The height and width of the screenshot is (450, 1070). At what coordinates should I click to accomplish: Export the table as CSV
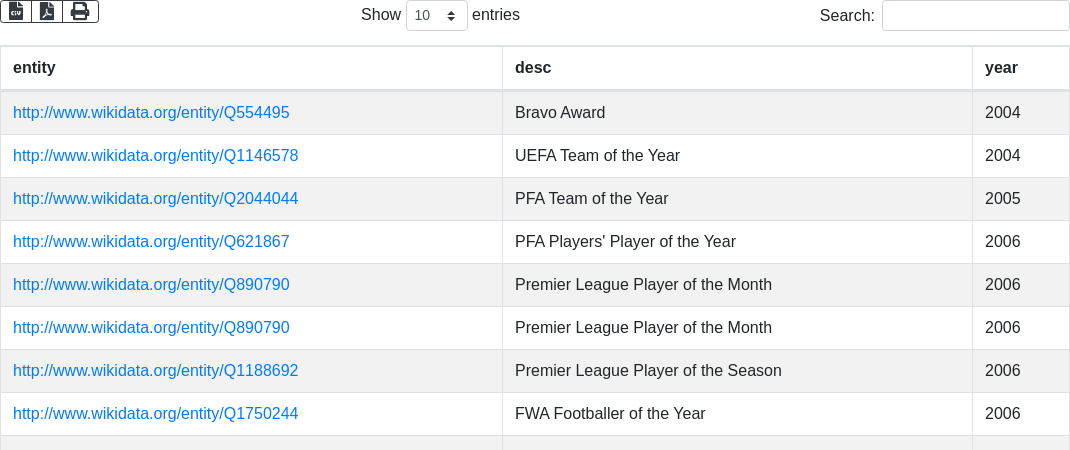click(16, 11)
